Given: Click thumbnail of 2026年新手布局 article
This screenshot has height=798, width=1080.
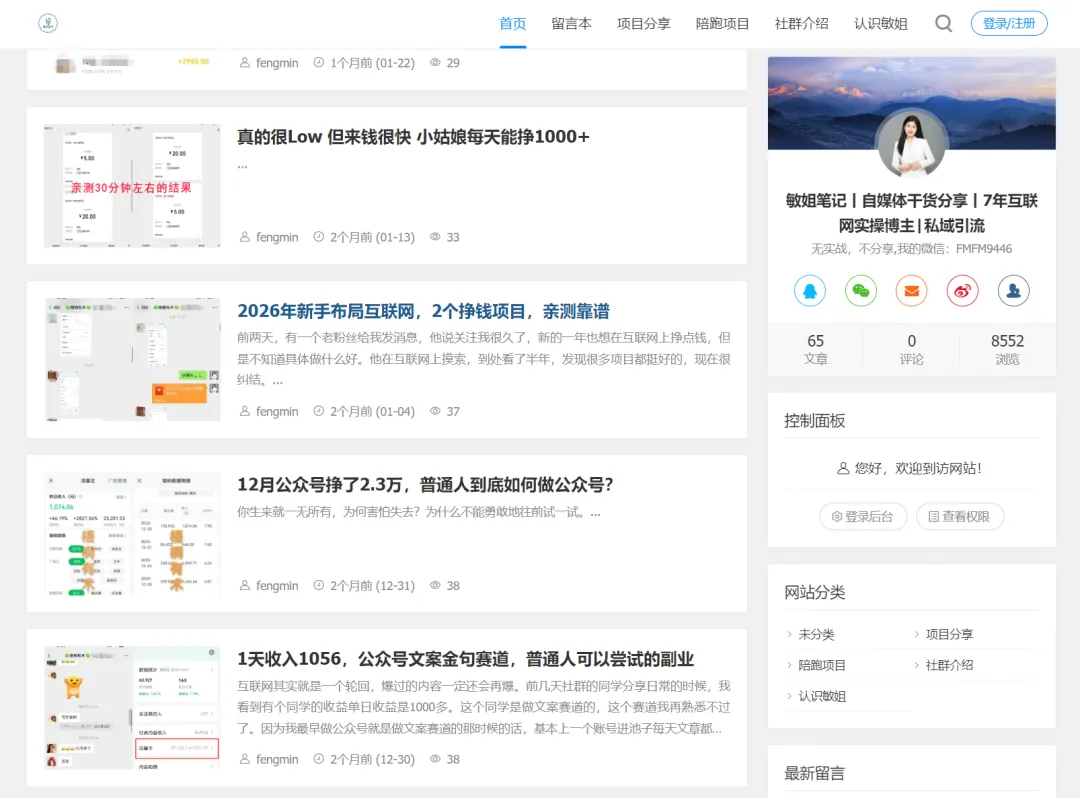Looking at the screenshot, I should (x=132, y=359).
